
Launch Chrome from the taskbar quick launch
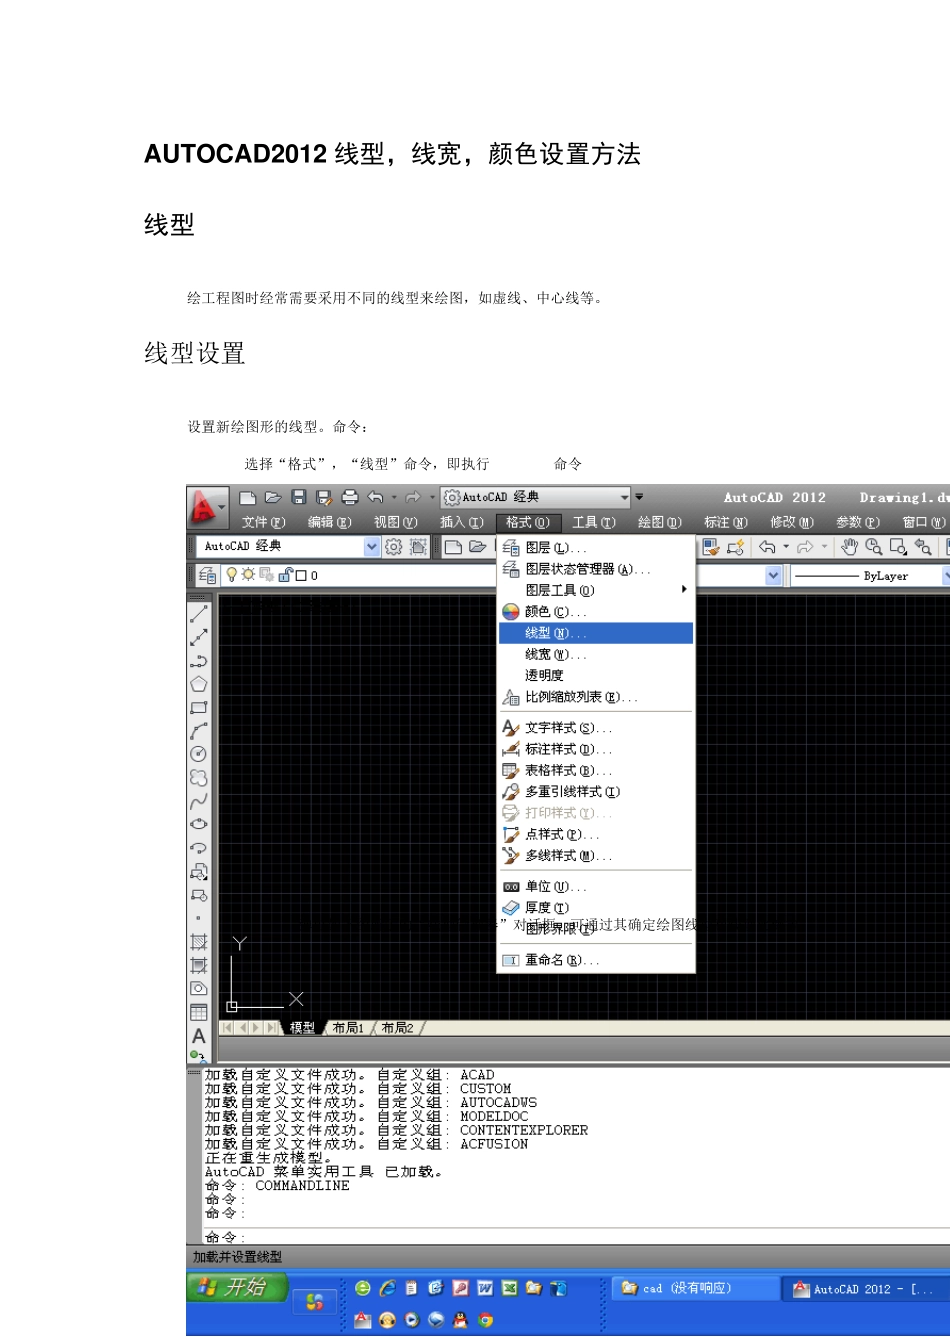(x=486, y=1320)
